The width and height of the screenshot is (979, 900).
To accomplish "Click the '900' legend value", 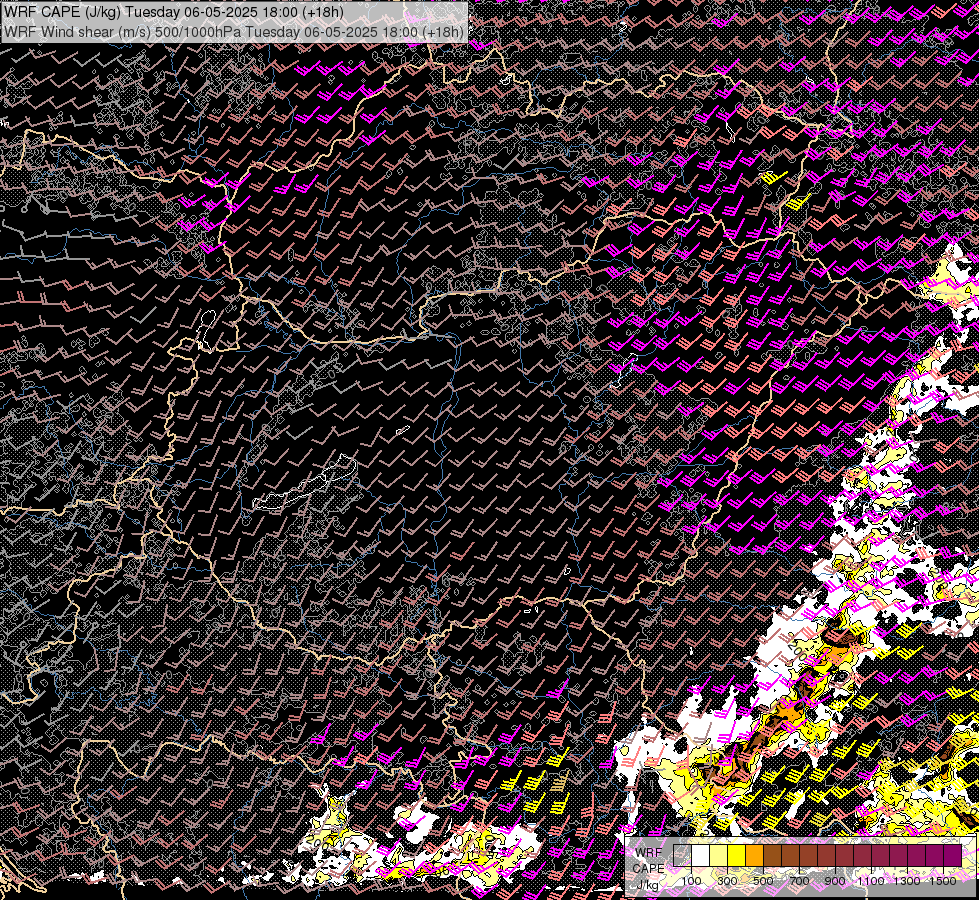I will [x=835, y=881].
